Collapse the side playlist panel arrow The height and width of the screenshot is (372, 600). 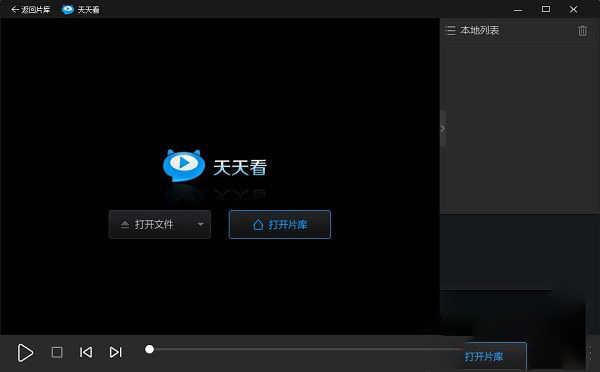[443, 129]
